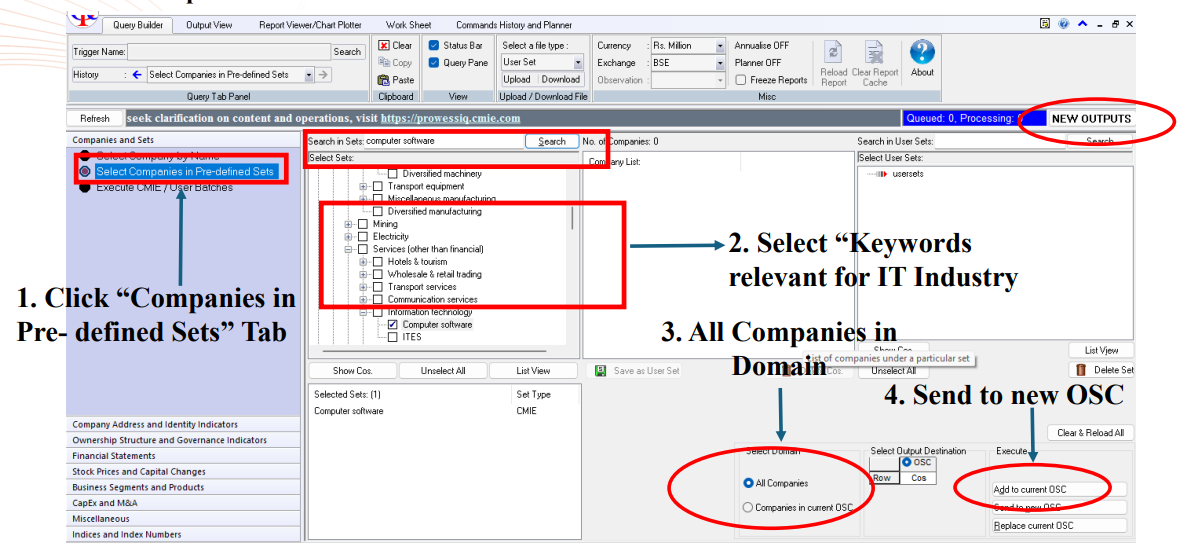Screen dimensions: 1180x554
Task: Uncheck the Computer software checkbox
Action: [x=393, y=325]
